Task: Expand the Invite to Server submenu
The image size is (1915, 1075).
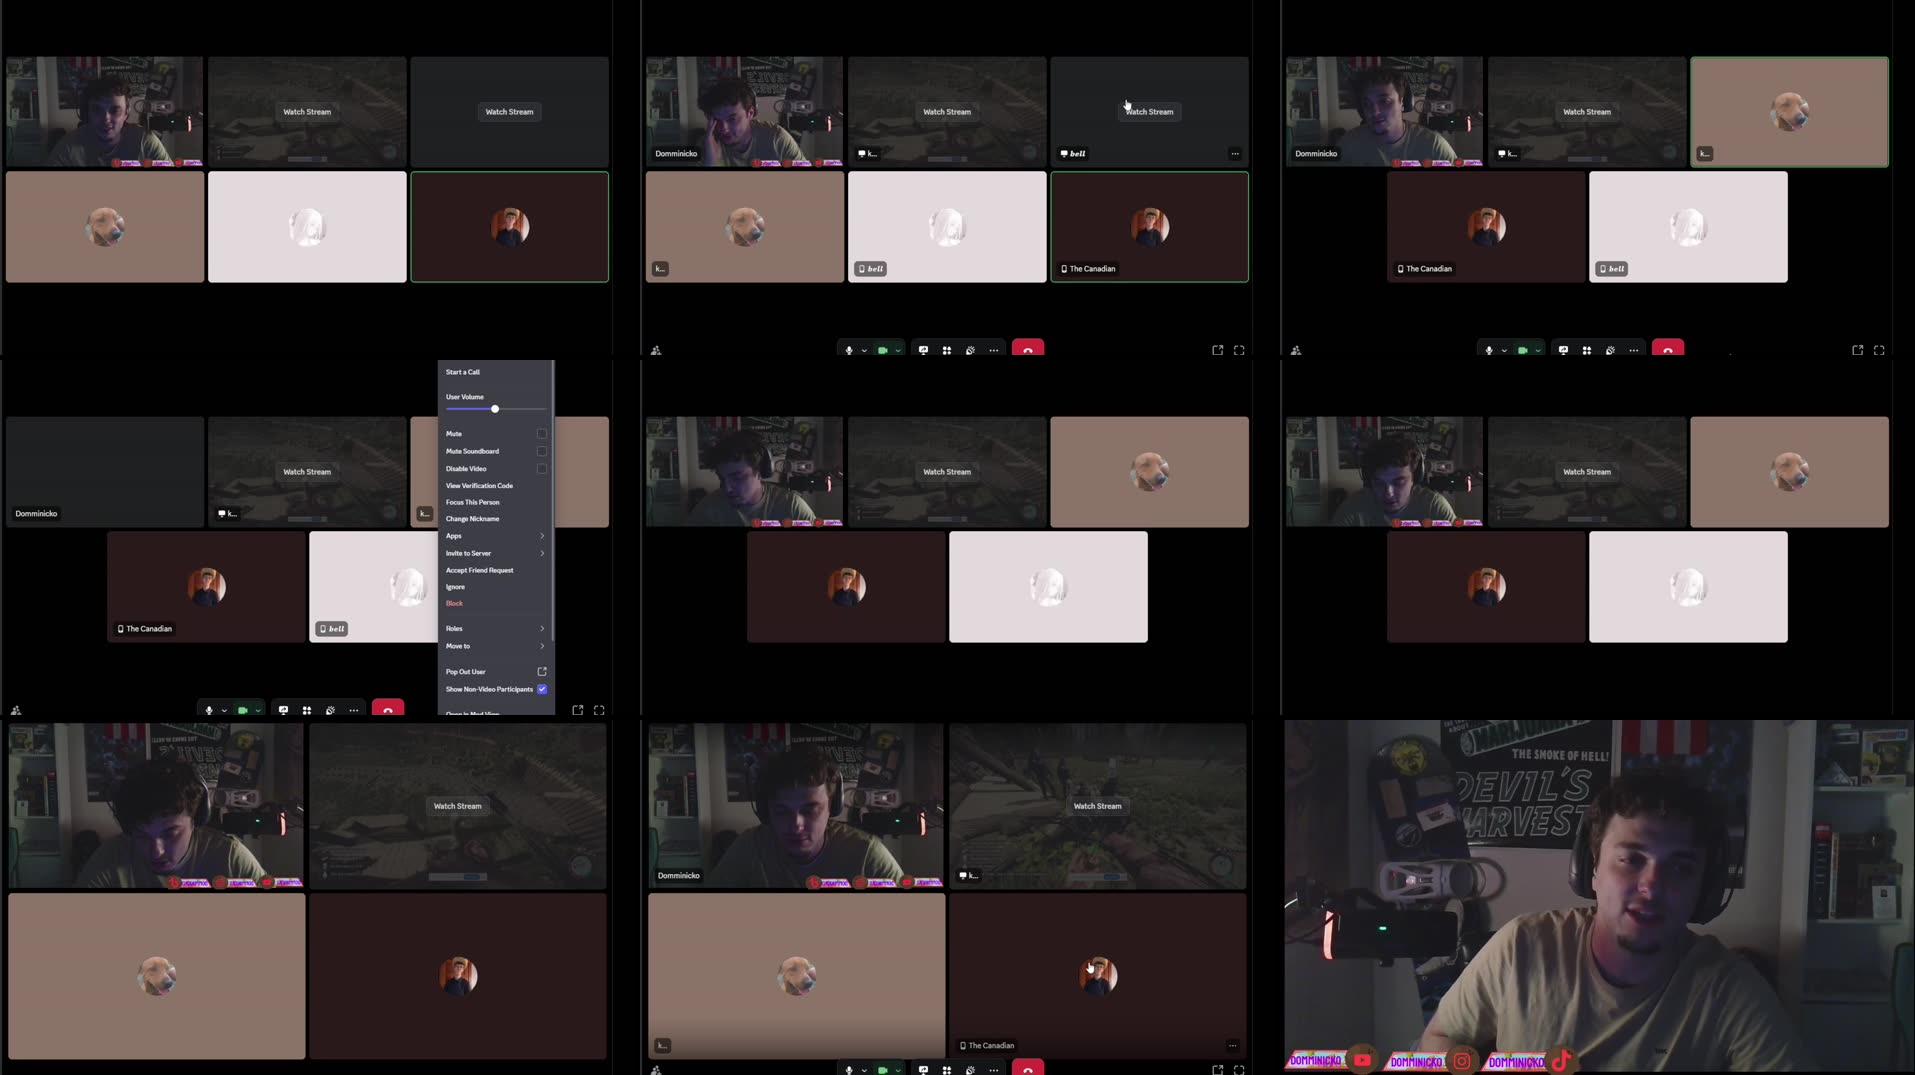Action: click(542, 553)
